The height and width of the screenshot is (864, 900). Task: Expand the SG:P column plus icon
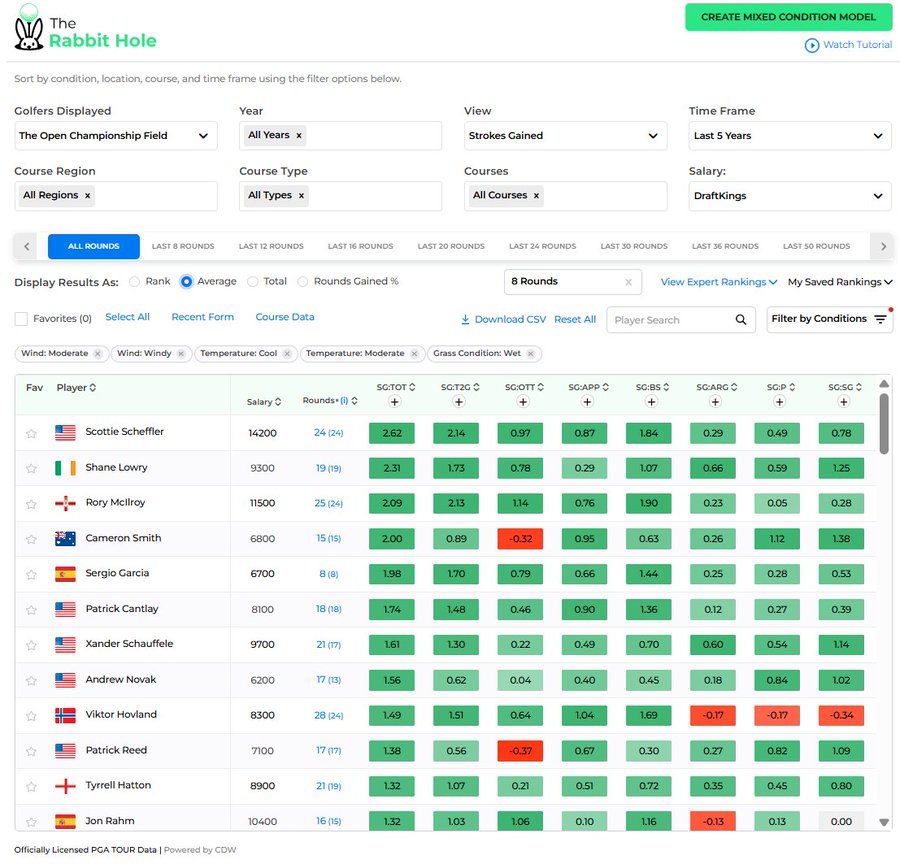(779, 402)
